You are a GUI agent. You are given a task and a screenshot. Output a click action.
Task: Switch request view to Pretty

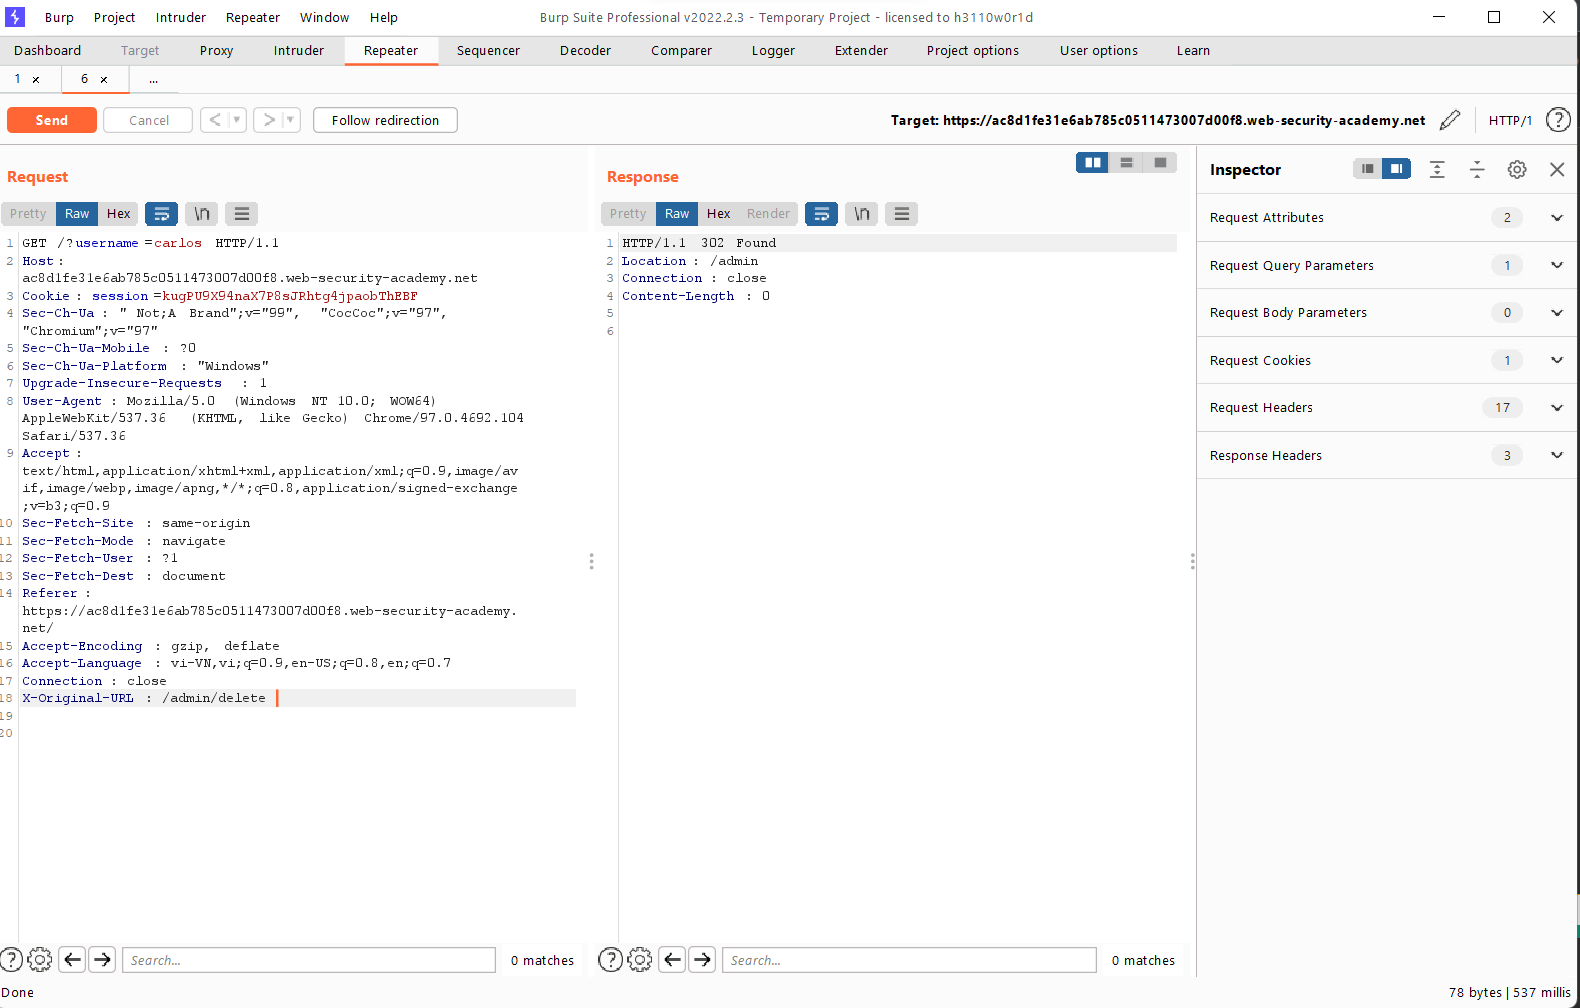click(28, 214)
